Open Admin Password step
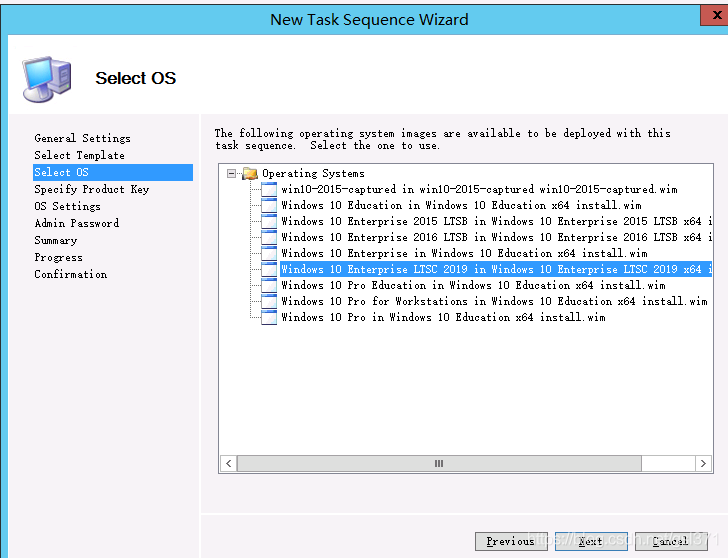This screenshot has height=558, width=728. tap(77, 223)
